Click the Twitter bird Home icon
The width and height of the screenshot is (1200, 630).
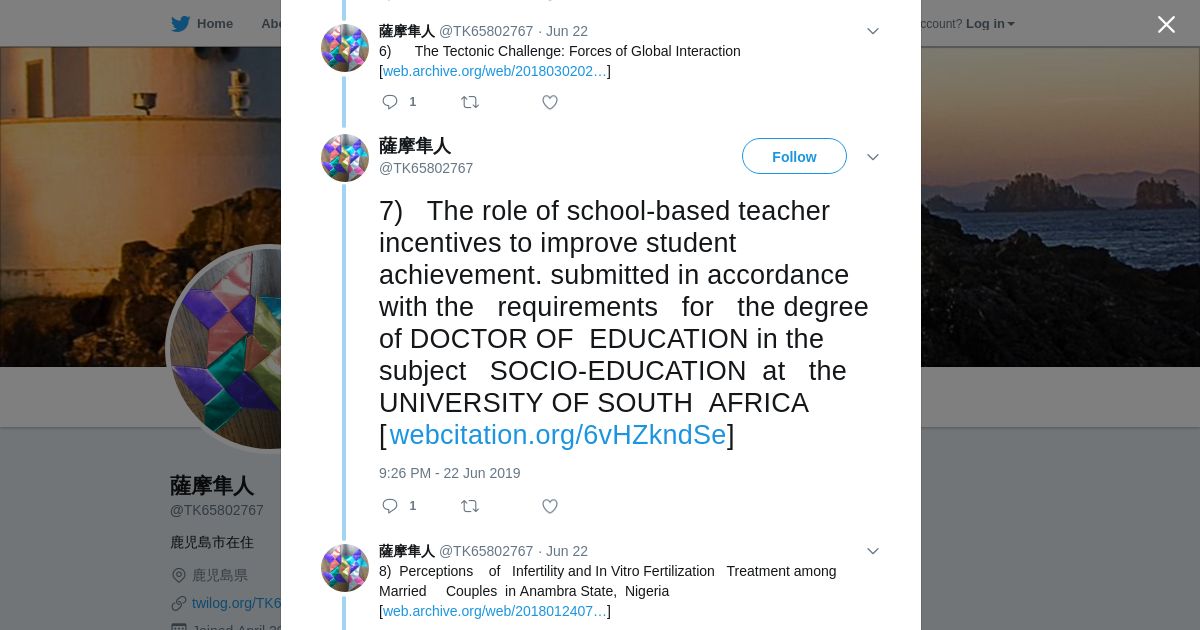tap(180, 24)
